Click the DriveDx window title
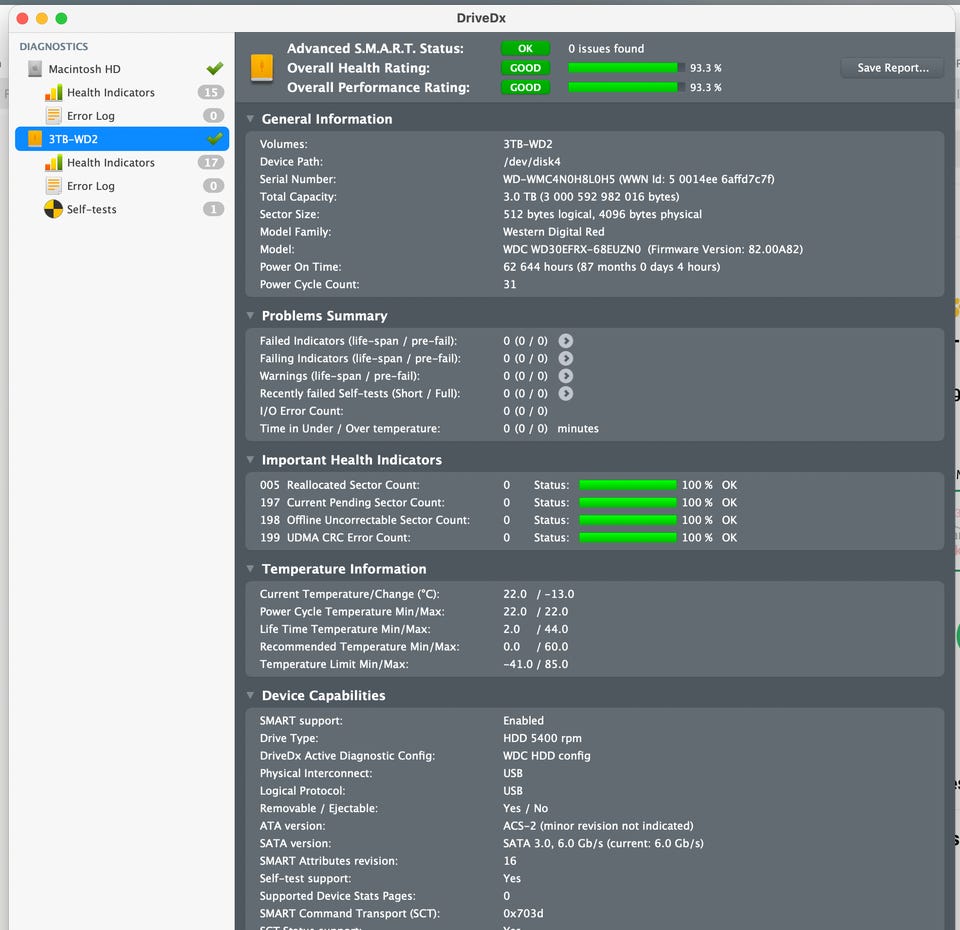Viewport: 960px width, 930px height. click(x=481, y=18)
